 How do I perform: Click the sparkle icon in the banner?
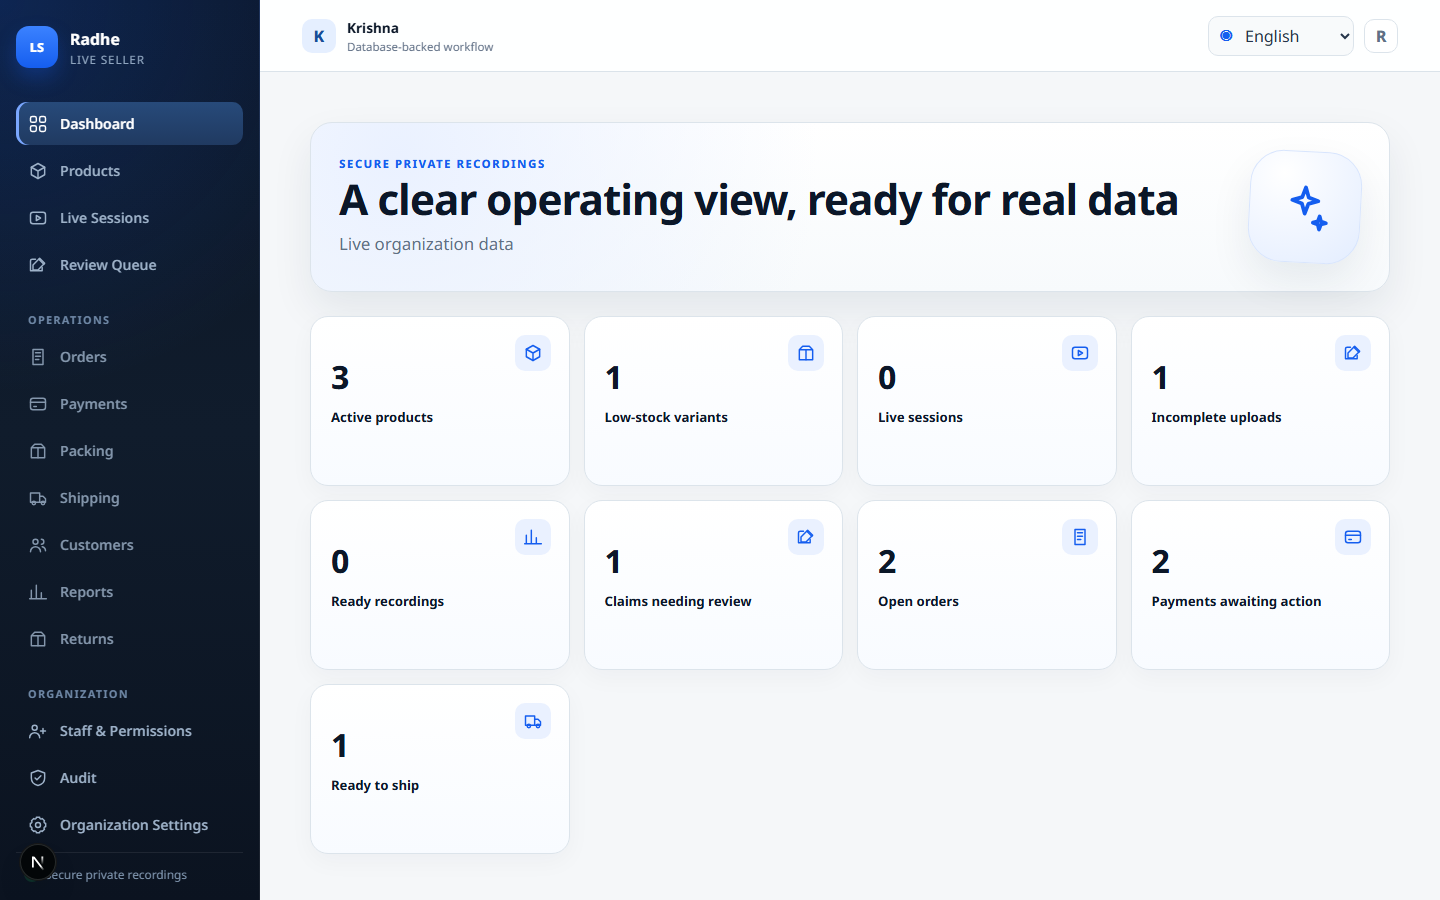(1306, 207)
